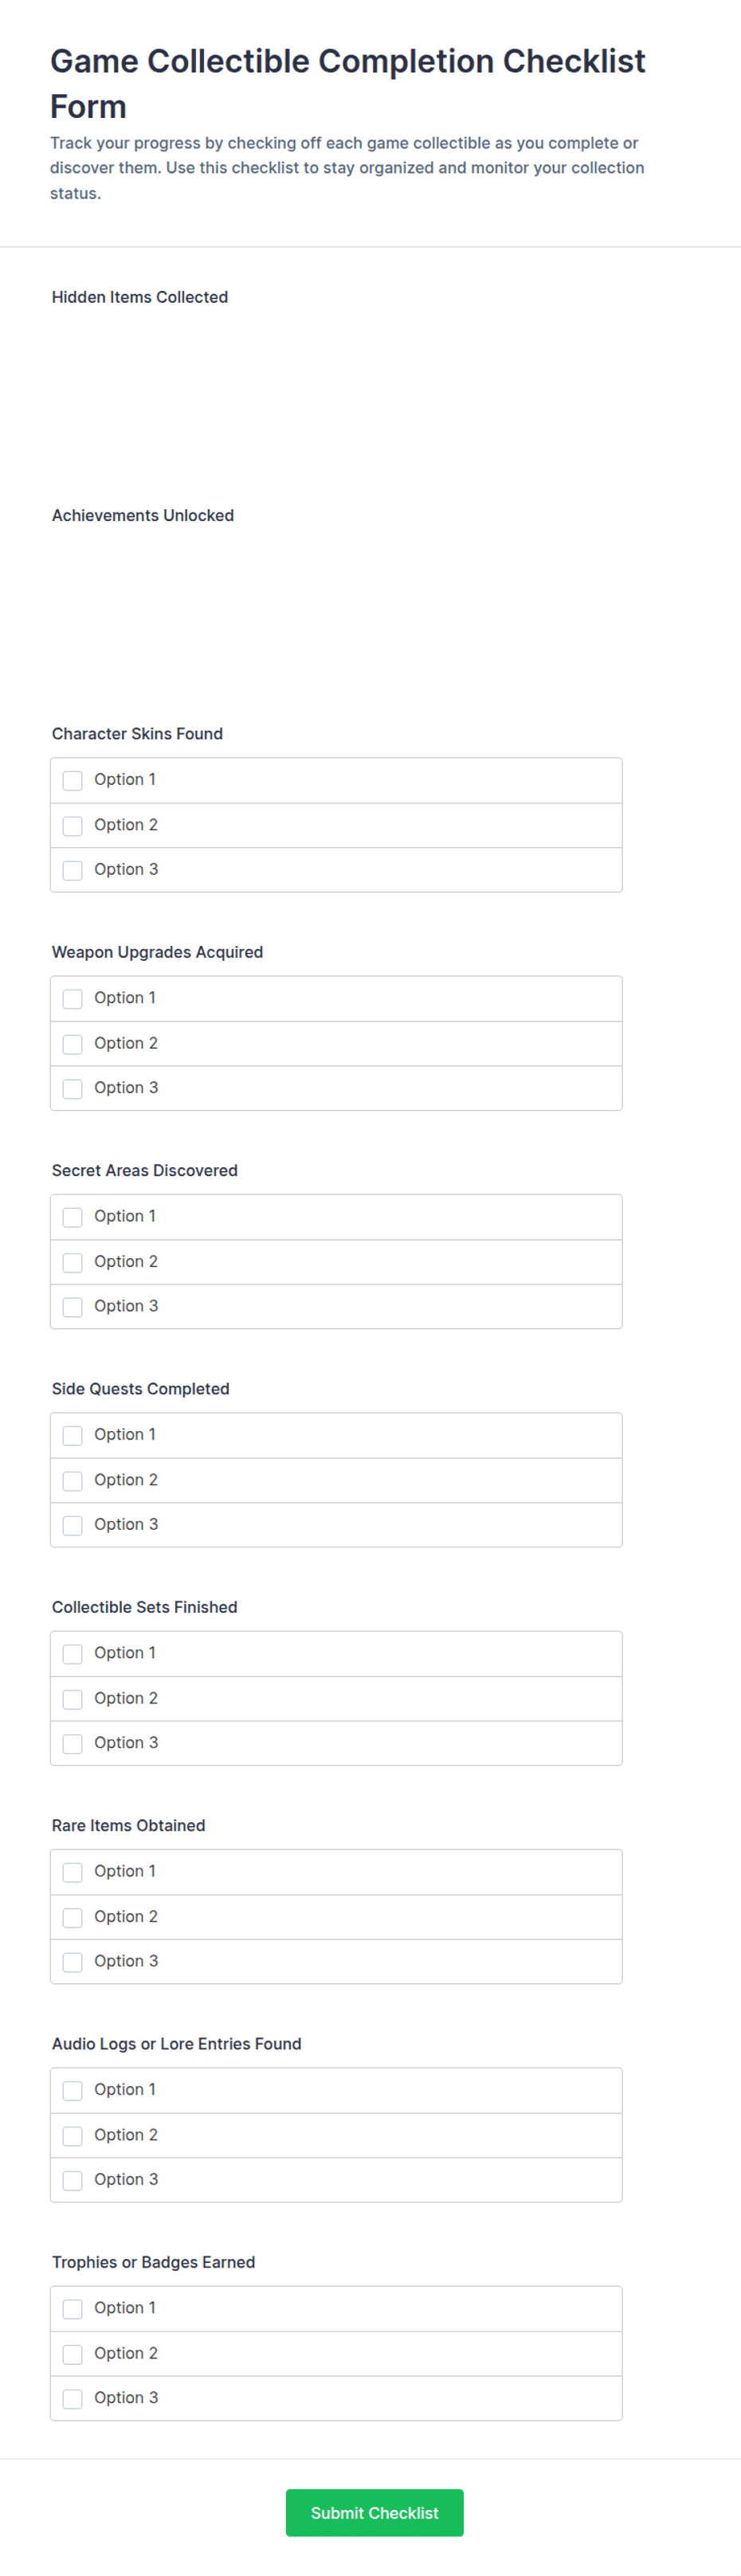Check Option 1 under Weapon Upgrades Acquired

pos(72,998)
